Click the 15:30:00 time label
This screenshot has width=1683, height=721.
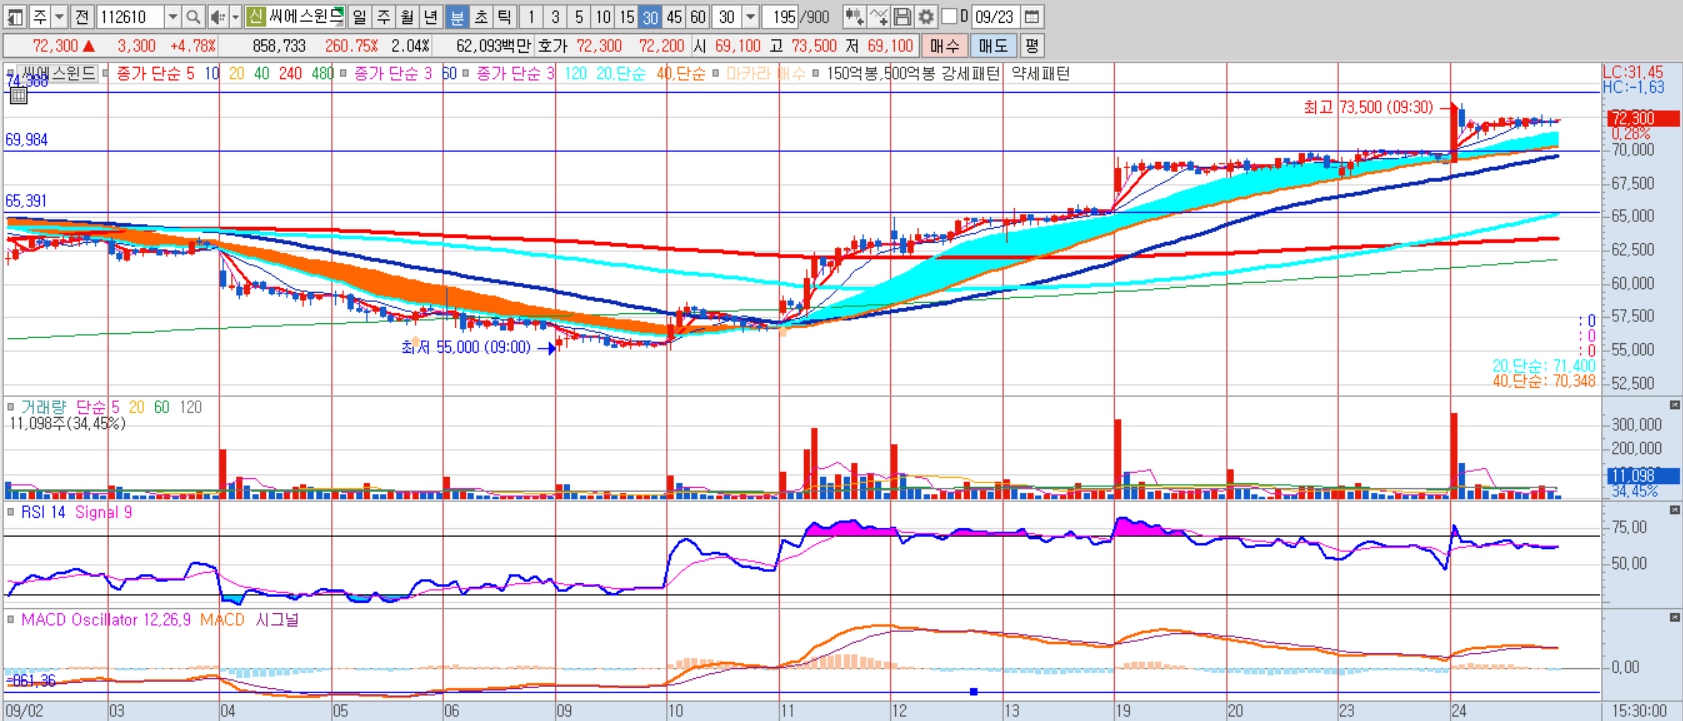click(x=1639, y=711)
